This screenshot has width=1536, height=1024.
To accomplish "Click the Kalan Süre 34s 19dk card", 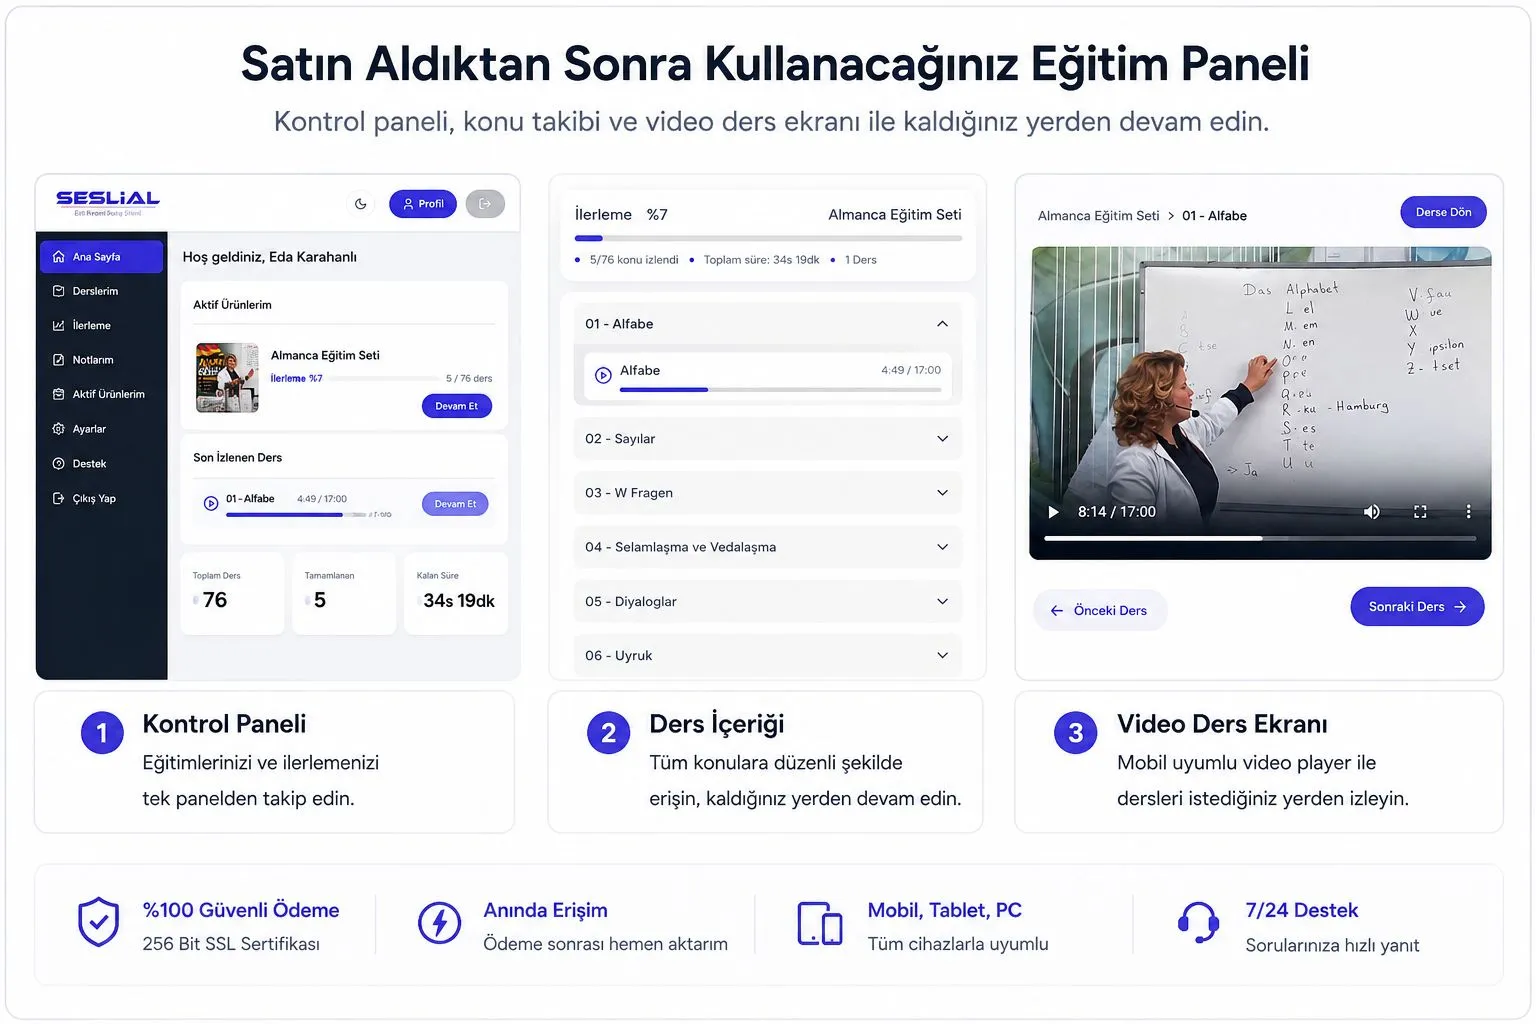I will pos(456,594).
